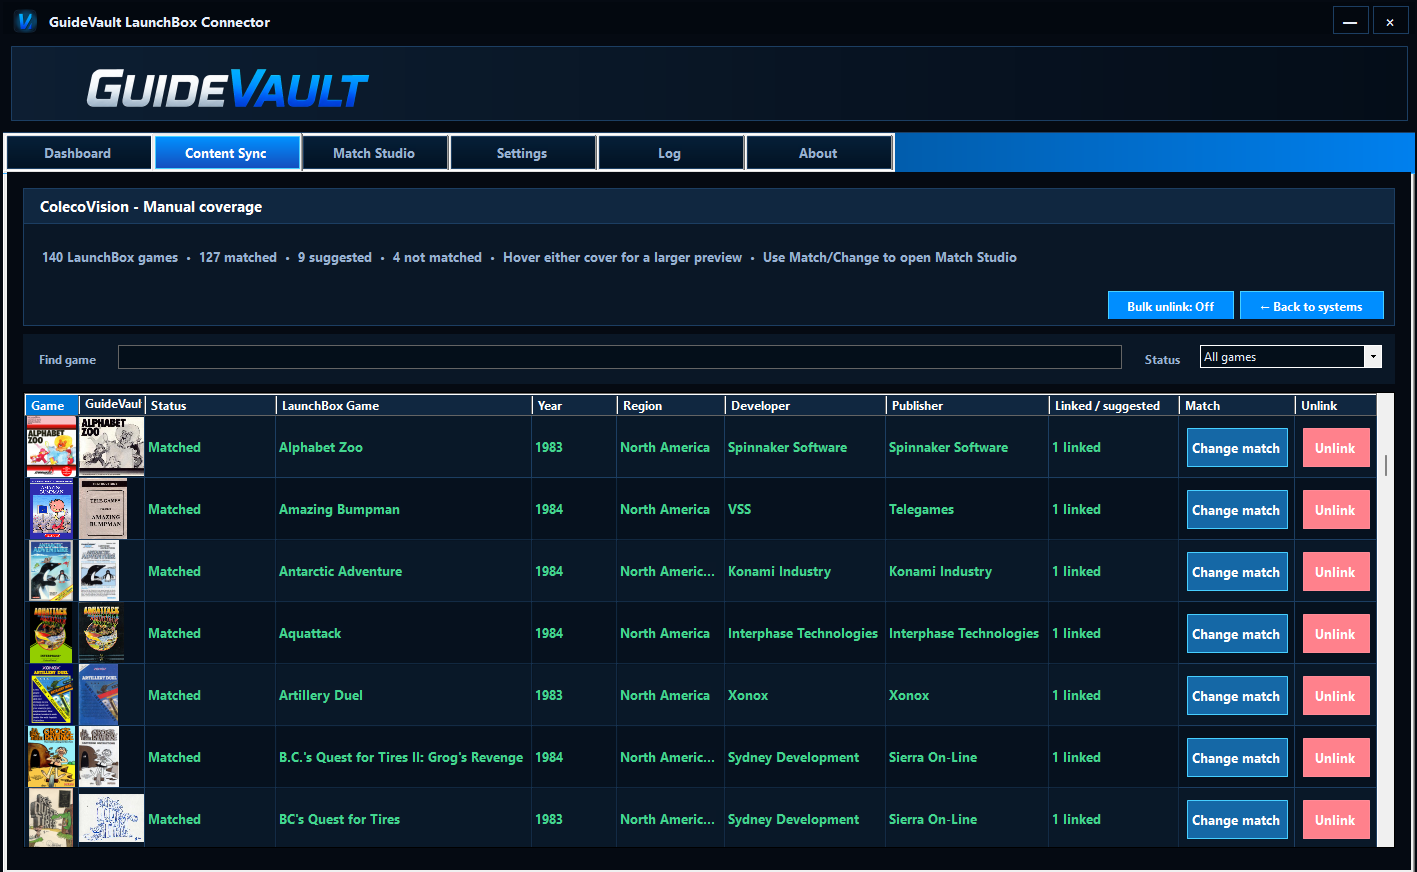Sort by the Year column header
The width and height of the screenshot is (1417, 872).
pyautogui.click(x=575, y=405)
